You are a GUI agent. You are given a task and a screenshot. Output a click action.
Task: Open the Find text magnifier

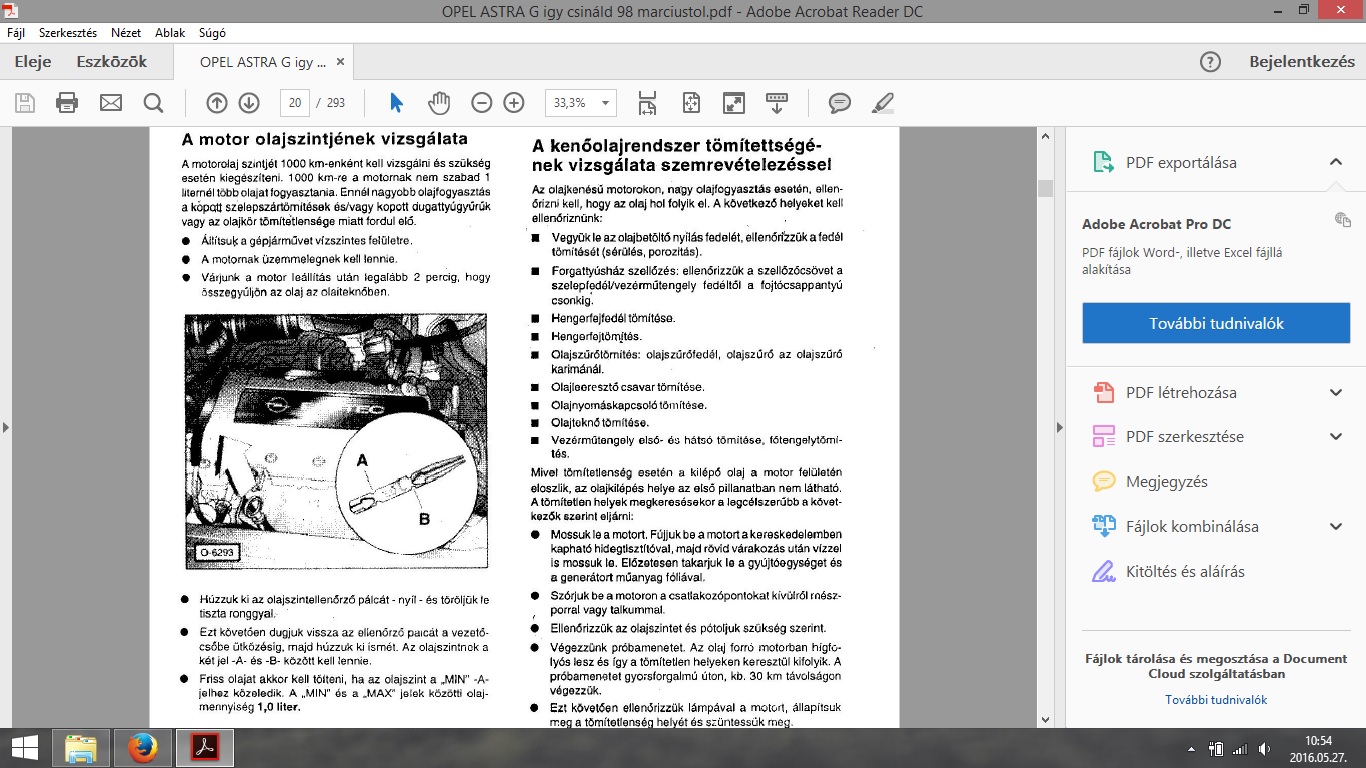click(x=153, y=103)
